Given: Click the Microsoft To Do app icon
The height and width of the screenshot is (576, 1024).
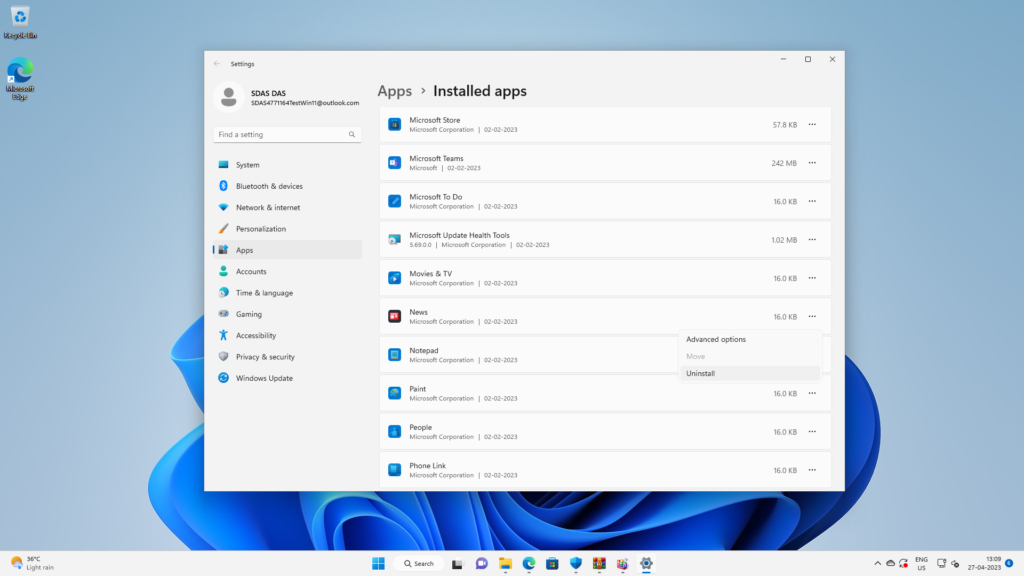Looking at the screenshot, I should pos(394,201).
